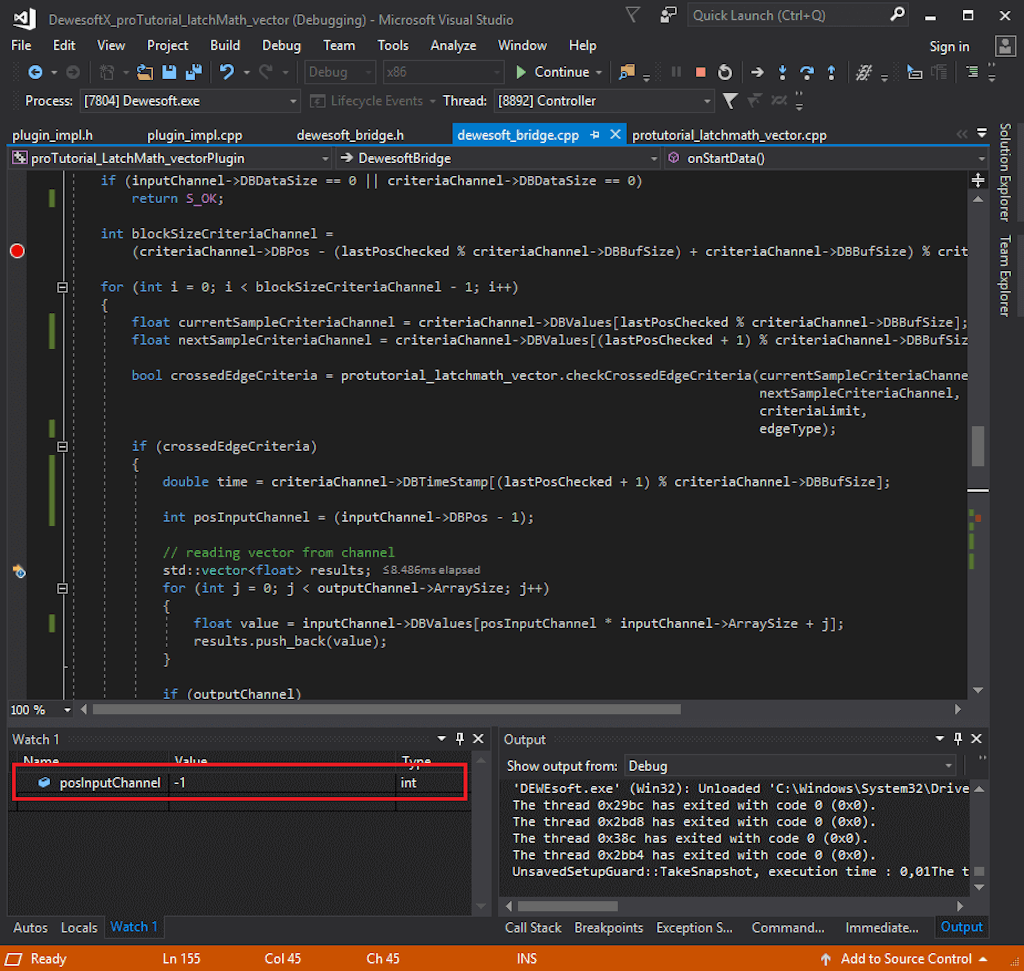Click the hex display toolbar icon
The width and height of the screenshot is (1024, 971).
tap(864, 72)
